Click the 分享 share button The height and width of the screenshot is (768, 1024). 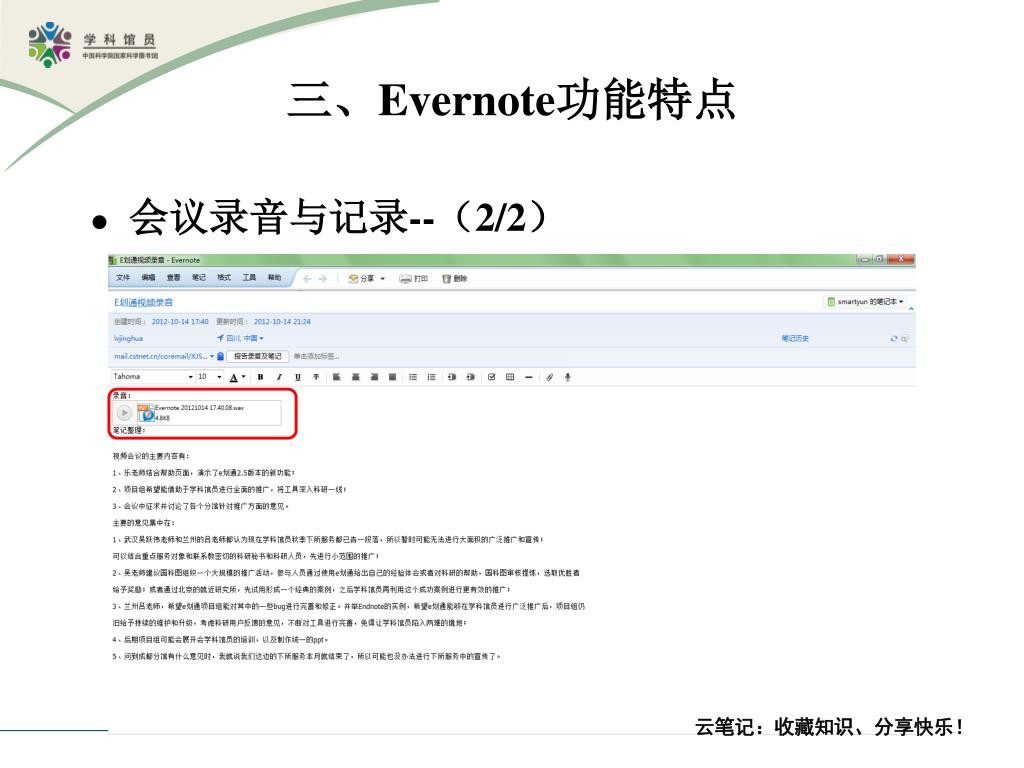point(361,279)
